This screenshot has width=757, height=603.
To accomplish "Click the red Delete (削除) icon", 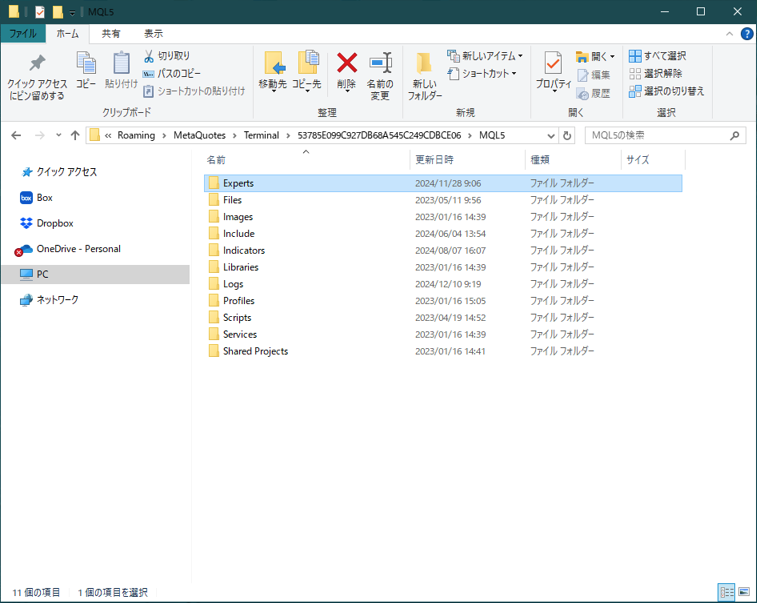I will point(346,66).
